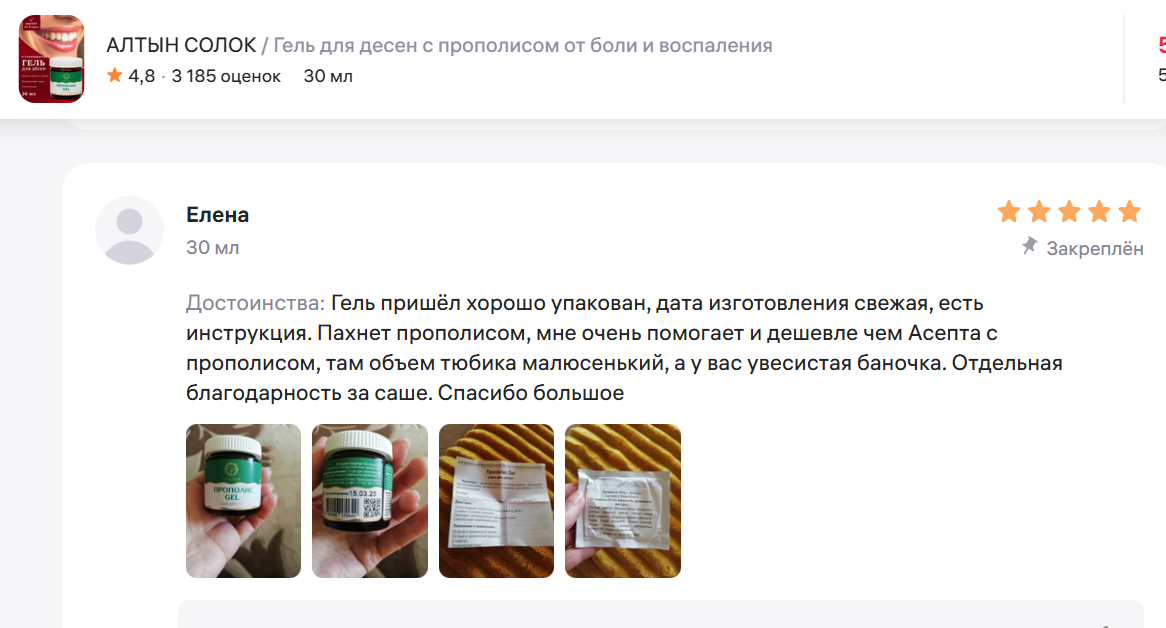The image size is (1166, 628).
Task: Open the Гель для десен с прополисом title
Action: (523, 45)
